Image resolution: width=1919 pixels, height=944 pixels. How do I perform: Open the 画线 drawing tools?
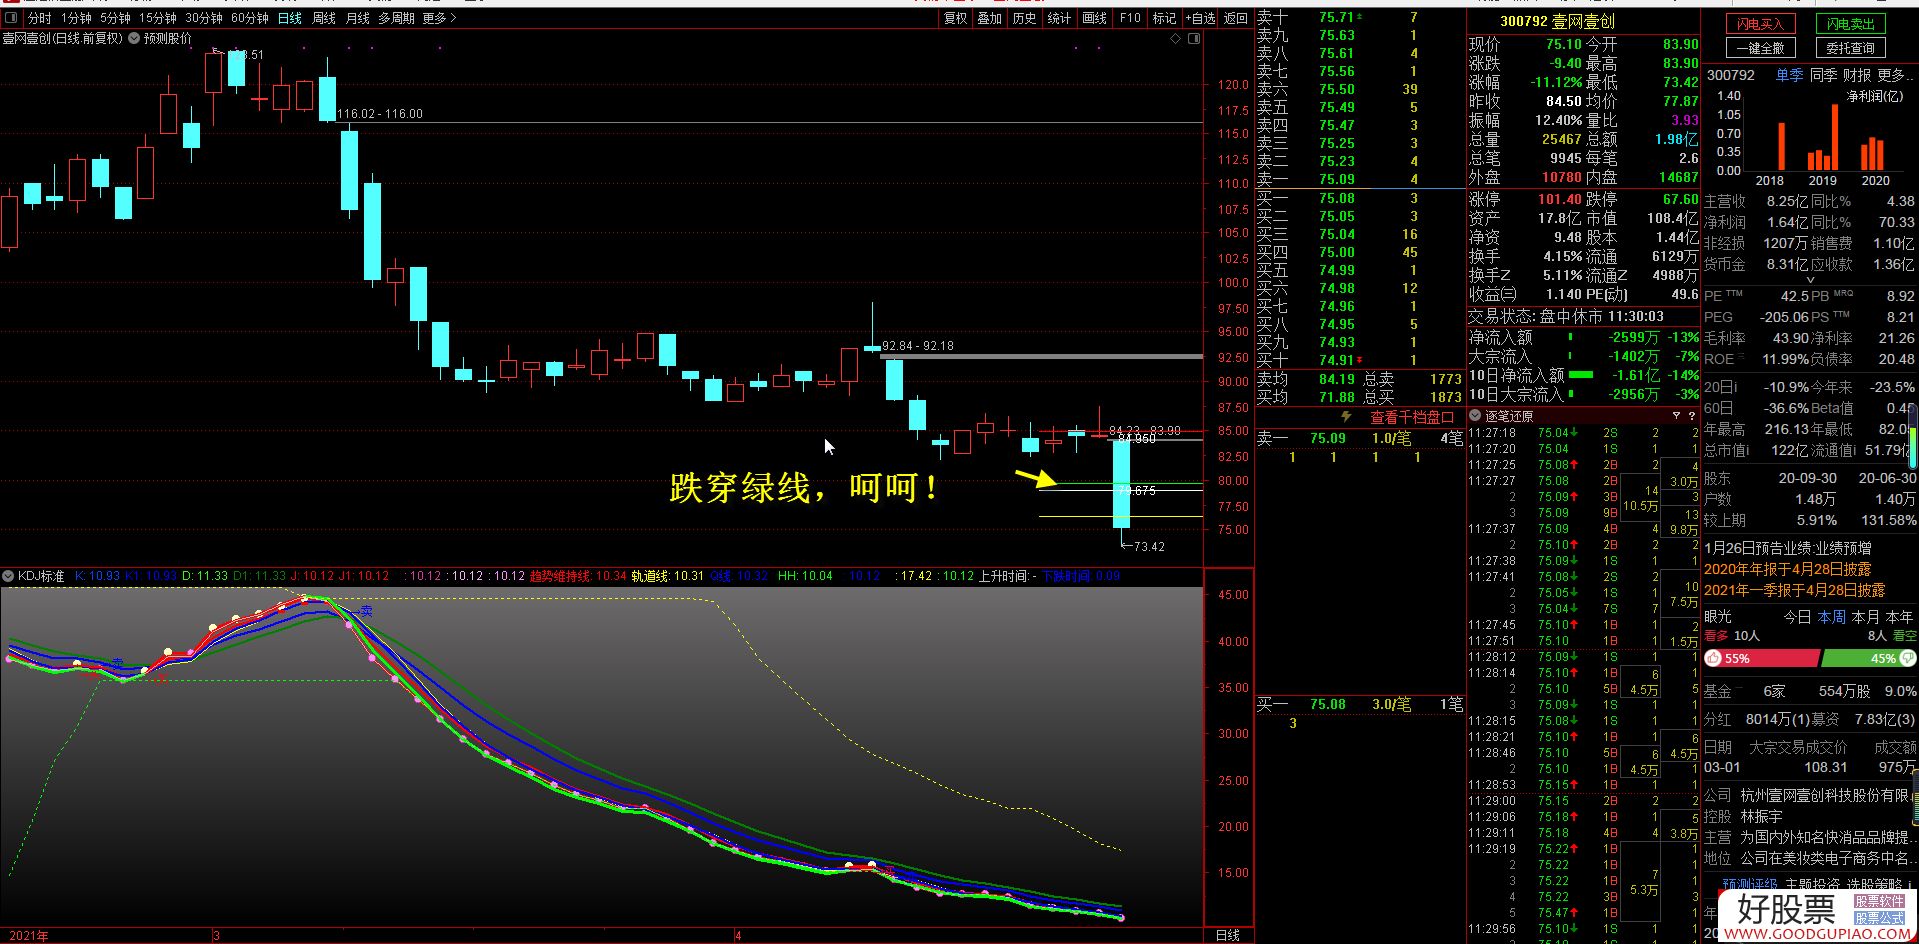pyautogui.click(x=1095, y=18)
